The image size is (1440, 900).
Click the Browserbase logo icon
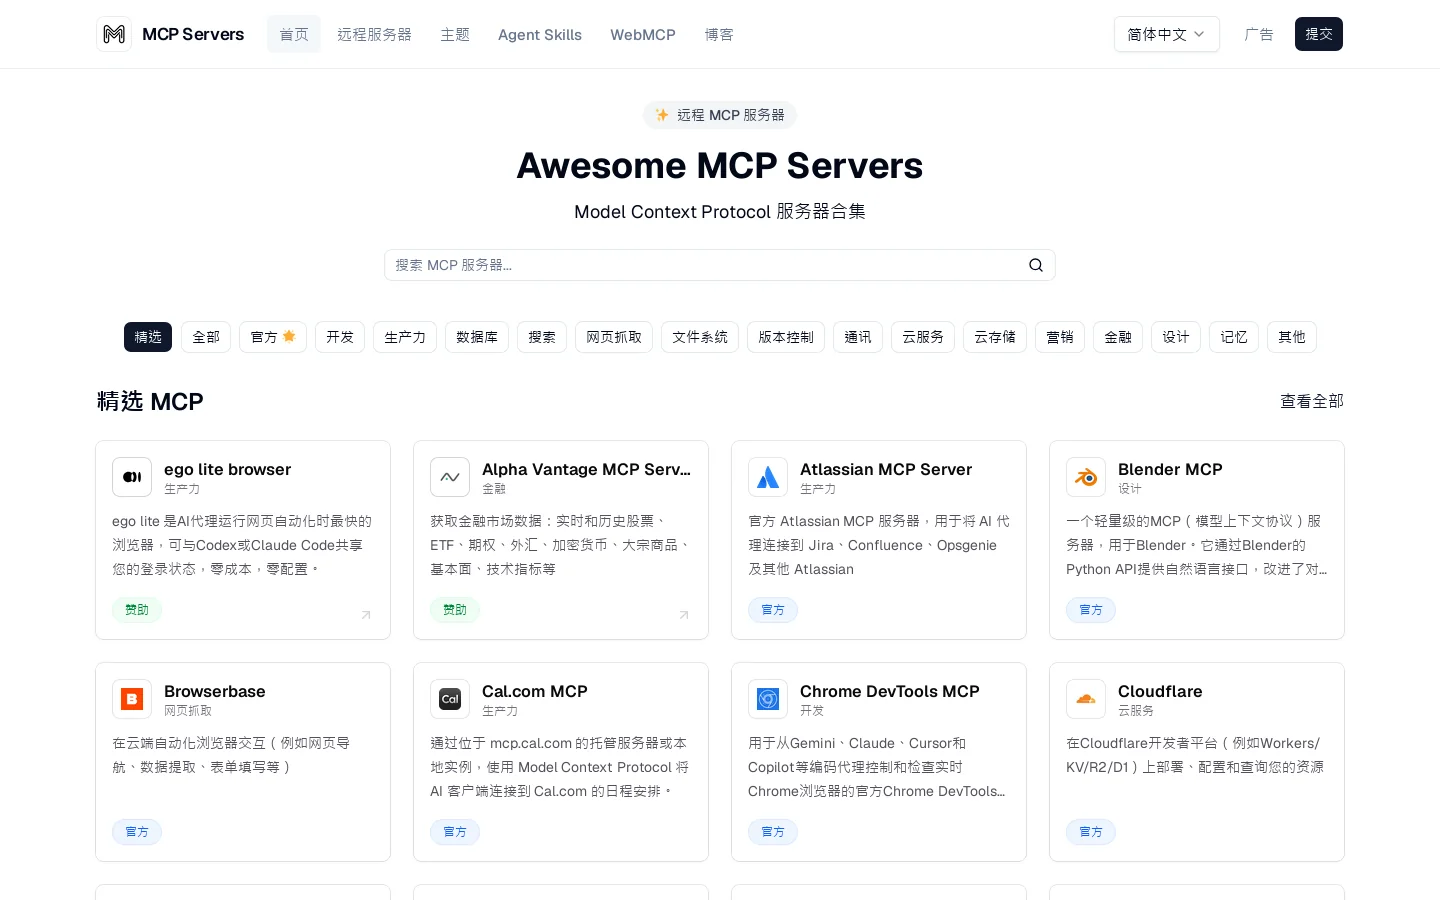[132, 699]
